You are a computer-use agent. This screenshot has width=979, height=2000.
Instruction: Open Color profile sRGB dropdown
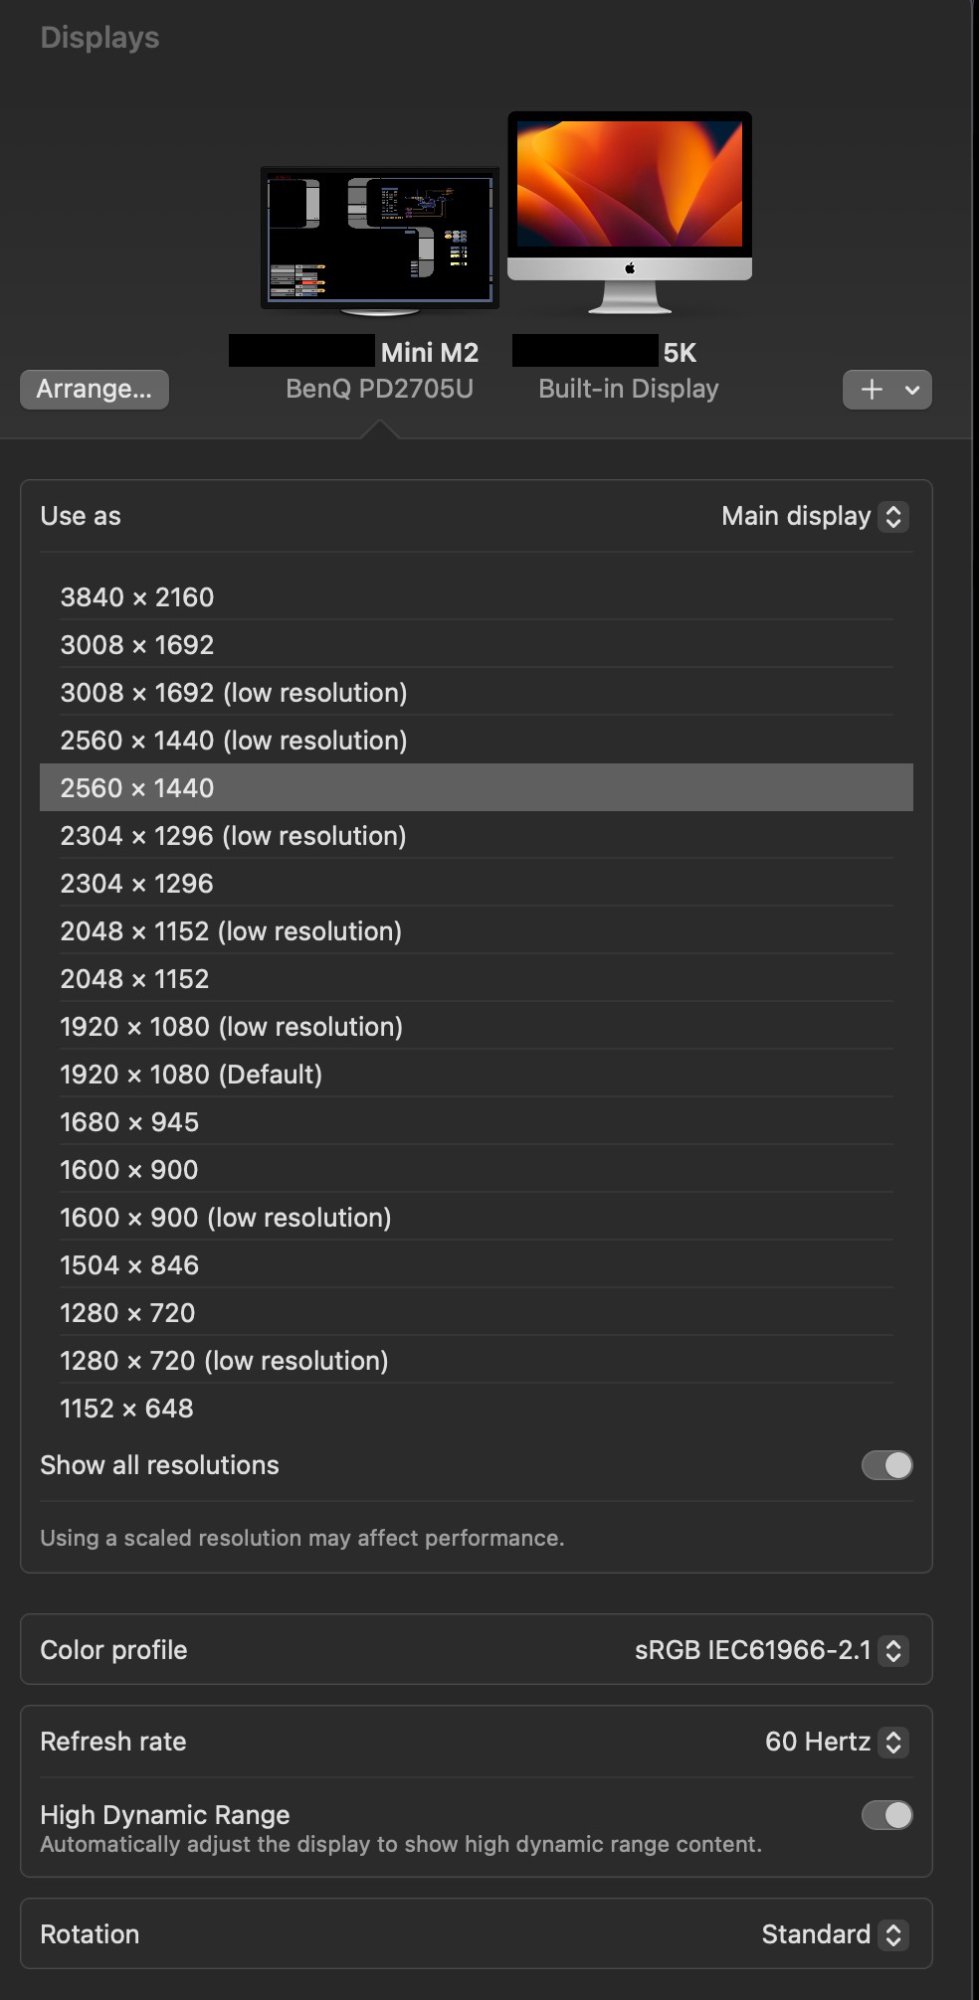click(771, 1650)
